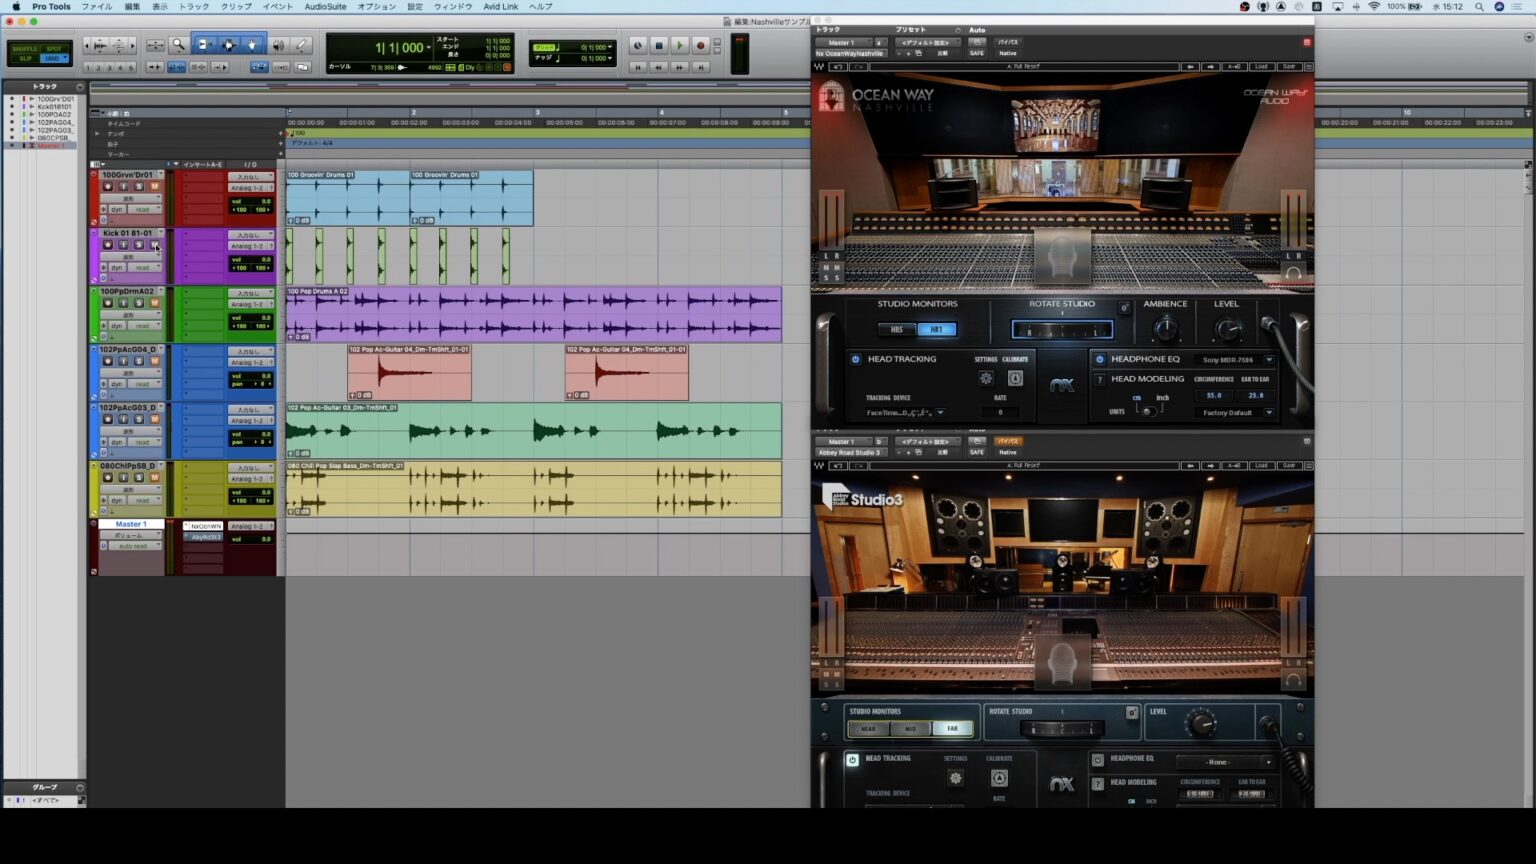Click previous preset arrow in Abbey Road toolbar
Viewport: 1536px width, 864px height.
click(x=1190, y=466)
